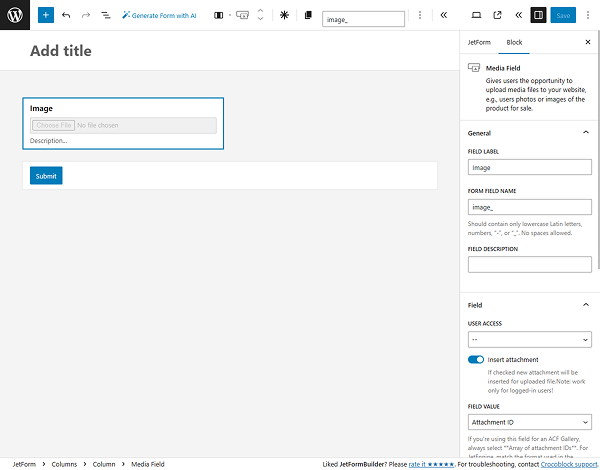
Task: Select Column in the breadcrumb
Action: coord(104,464)
